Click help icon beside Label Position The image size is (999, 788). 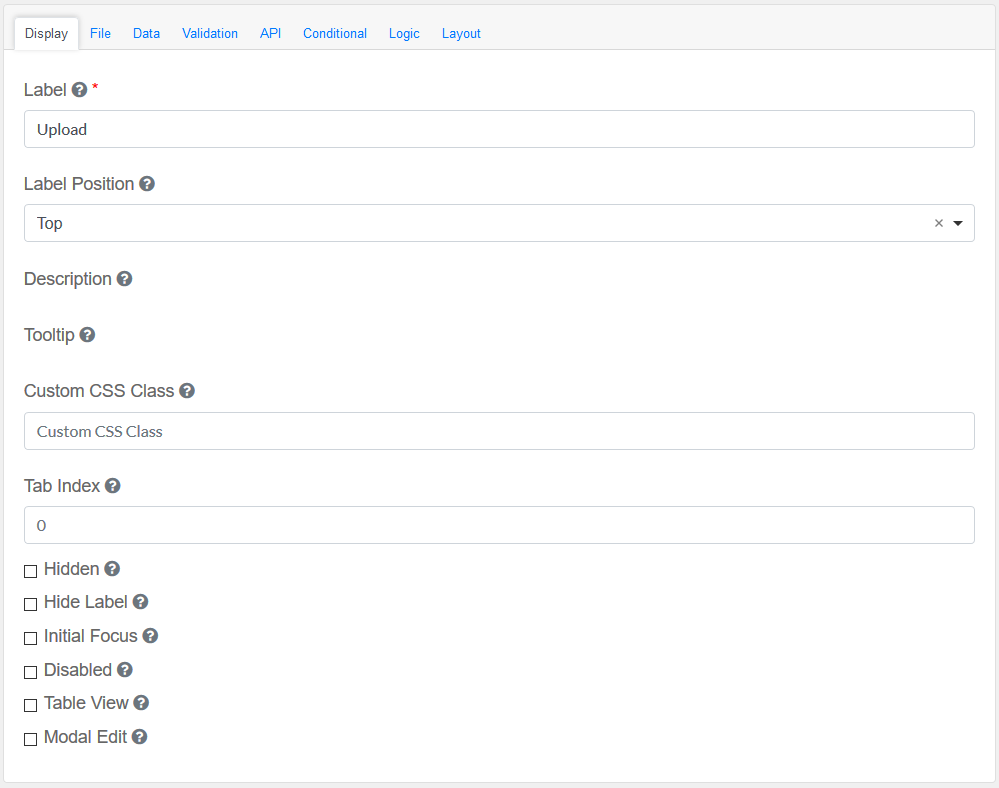[x=147, y=184]
